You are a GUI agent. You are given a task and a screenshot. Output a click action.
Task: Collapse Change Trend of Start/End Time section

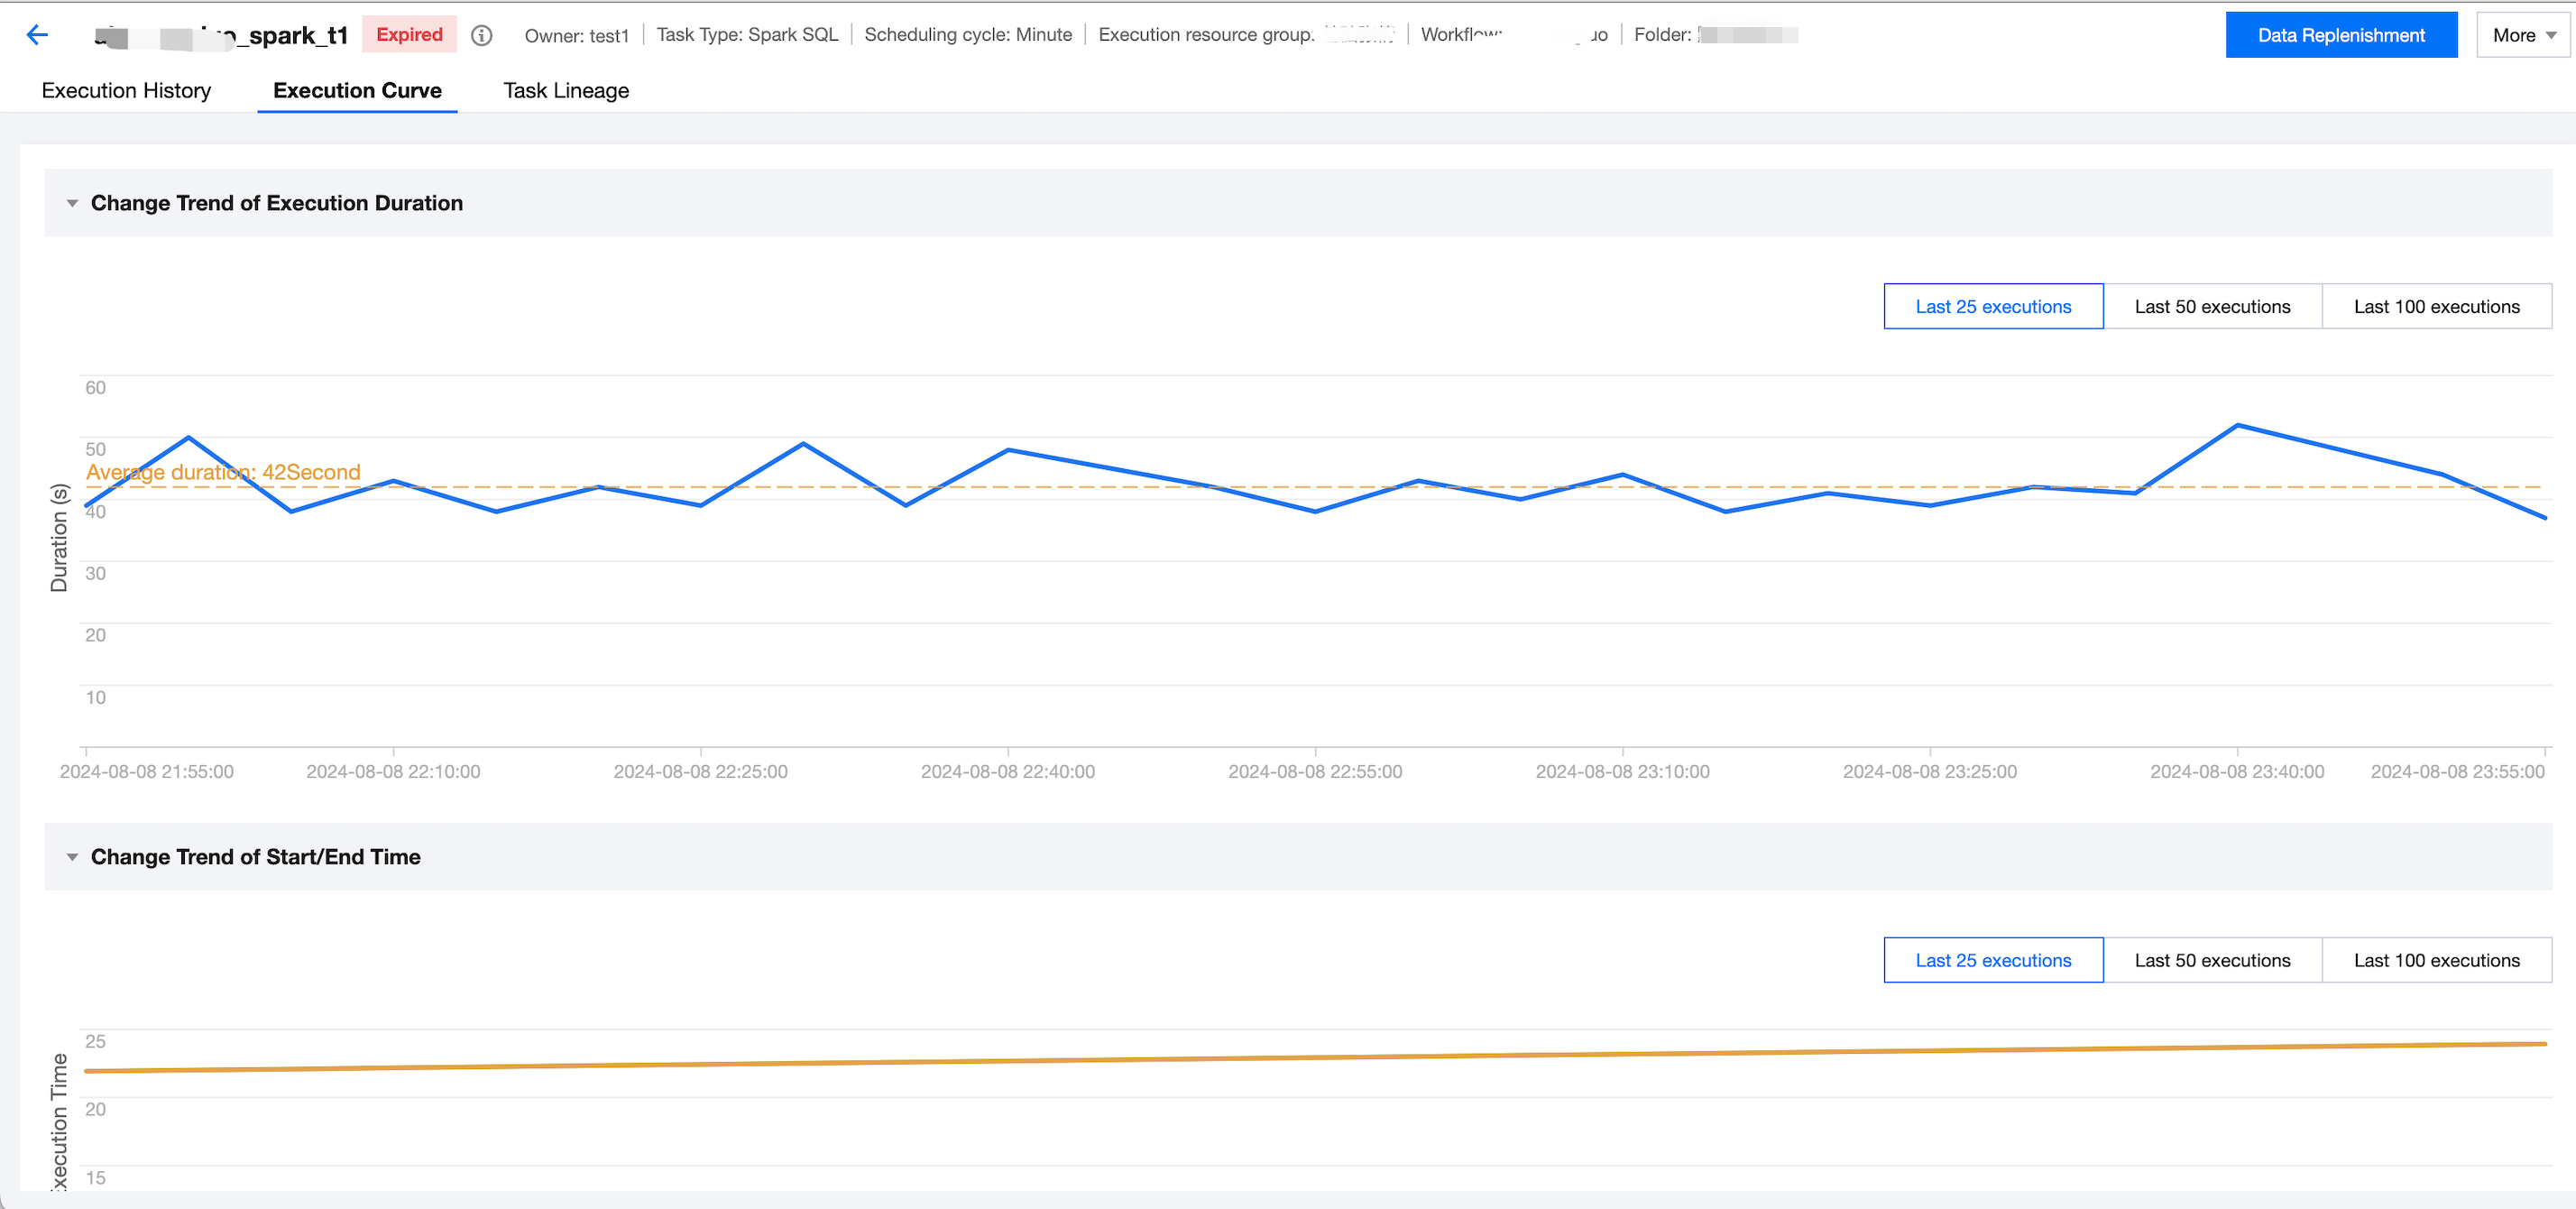pos(72,857)
